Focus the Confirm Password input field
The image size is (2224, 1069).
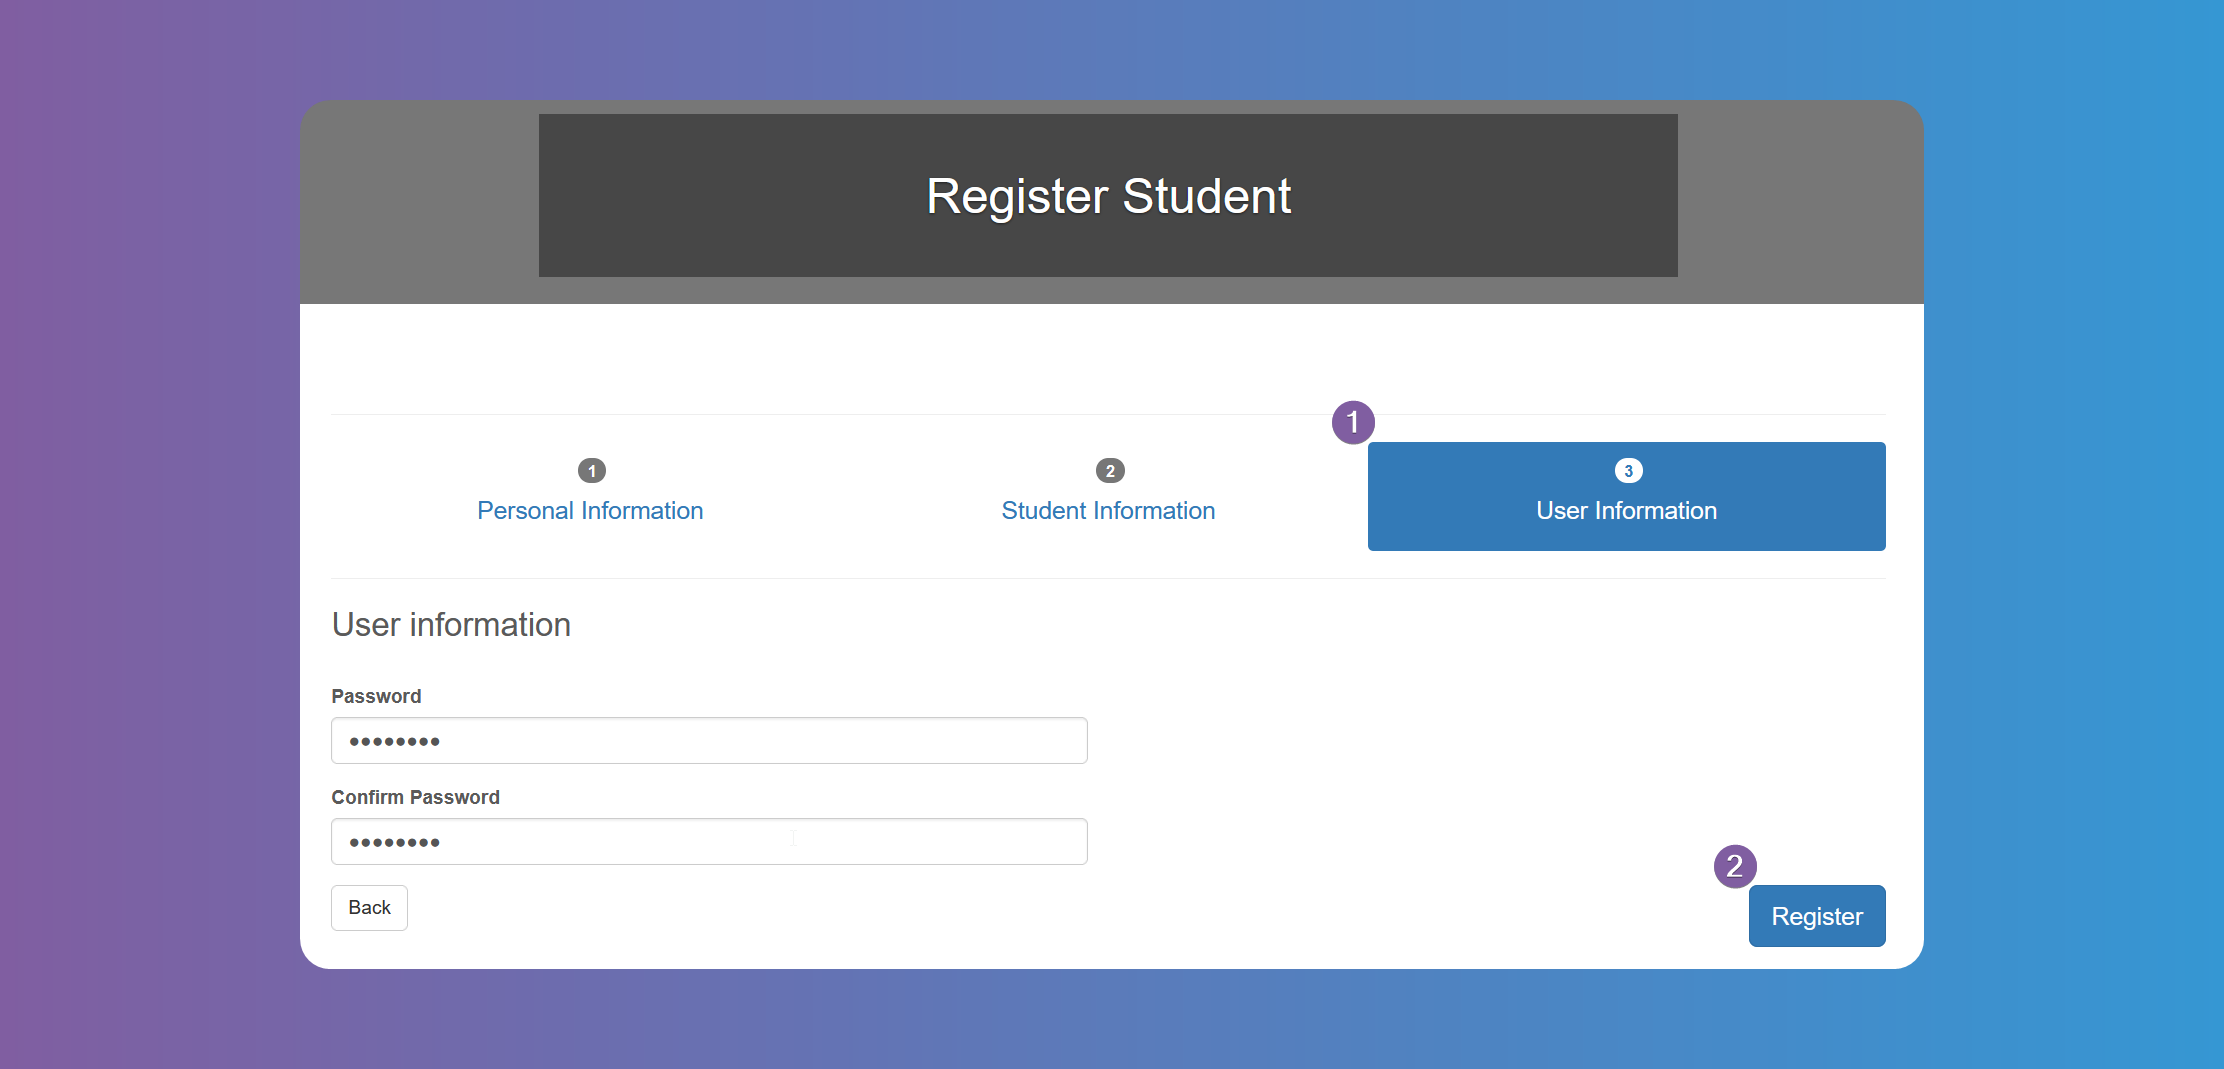[709, 841]
